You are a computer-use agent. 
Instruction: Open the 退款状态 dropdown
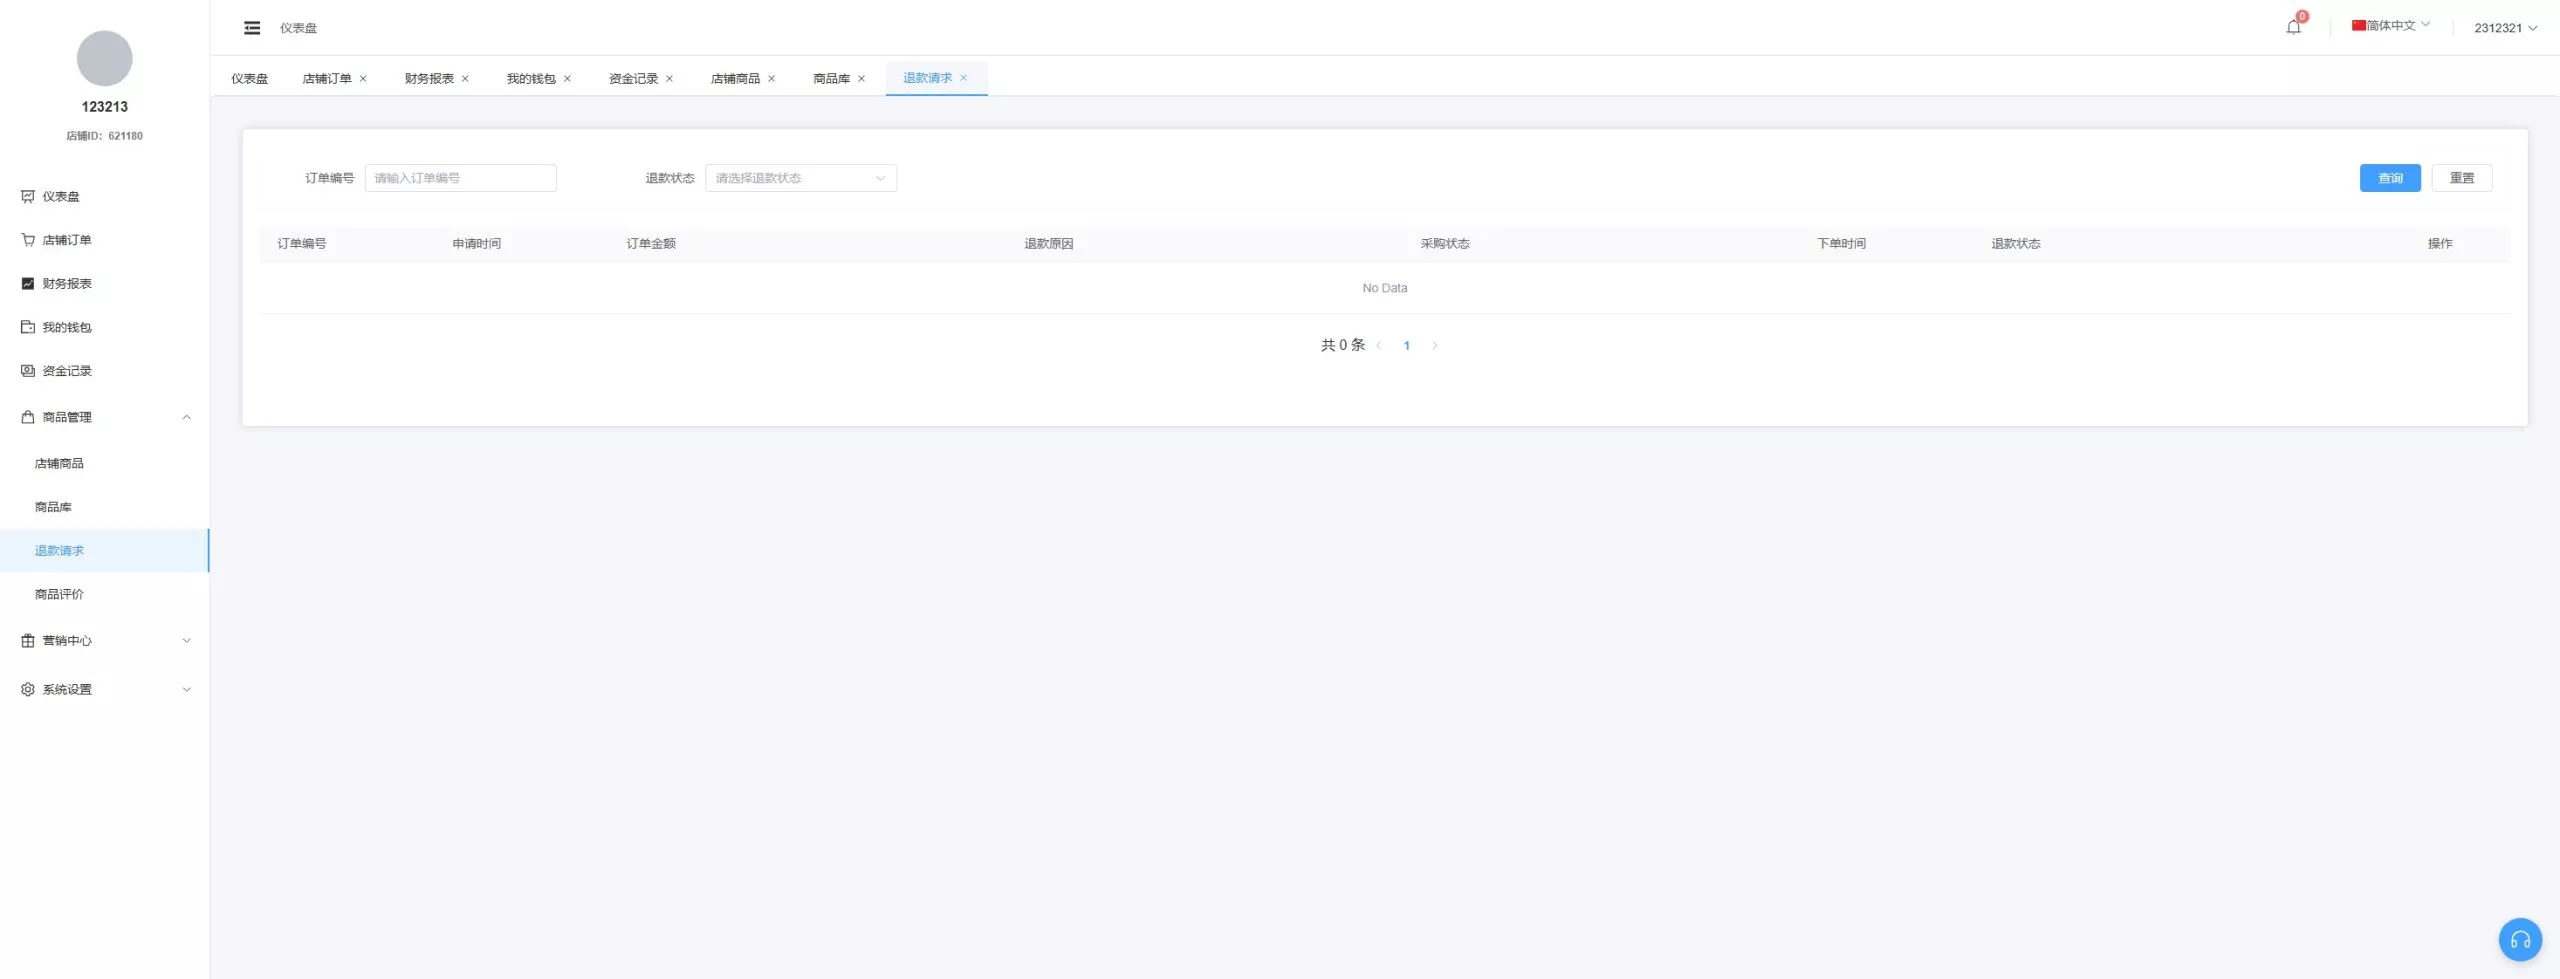(800, 178)
